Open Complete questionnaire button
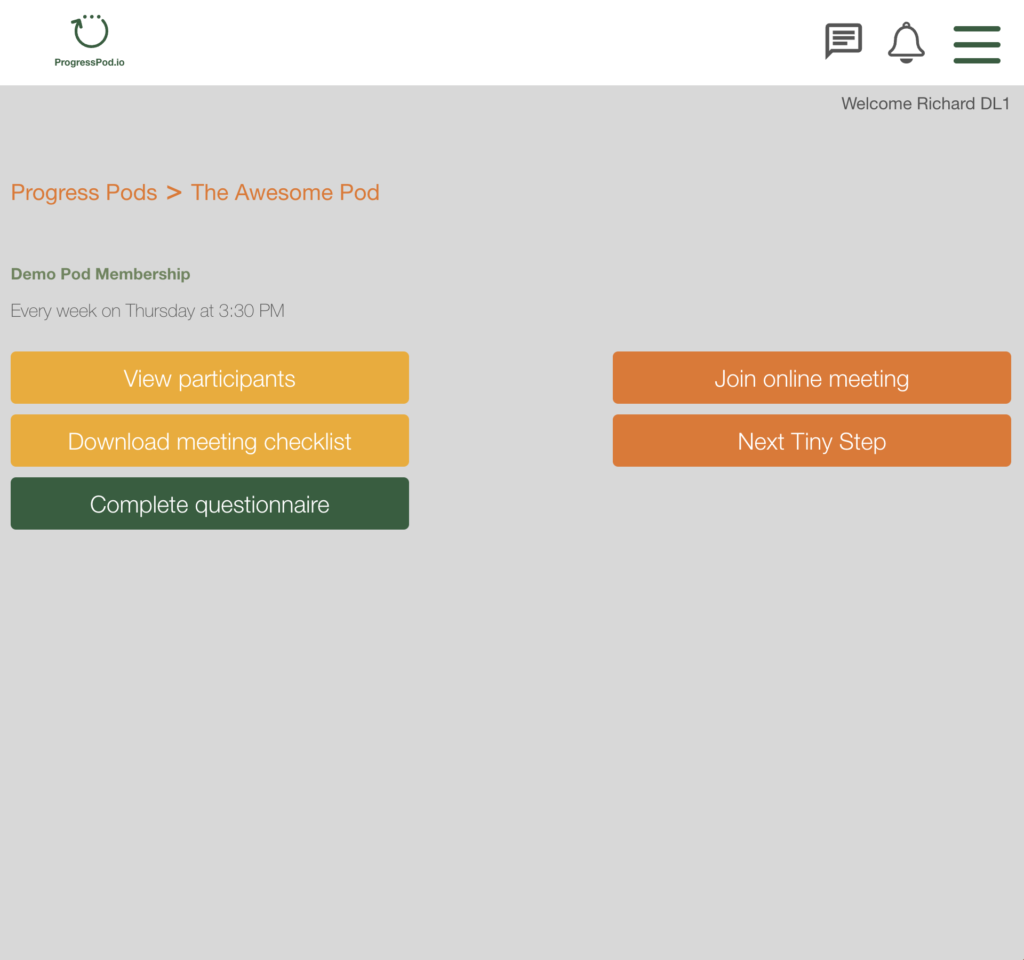This screenshot has width=1024, height=960. (x=210, y=503)
